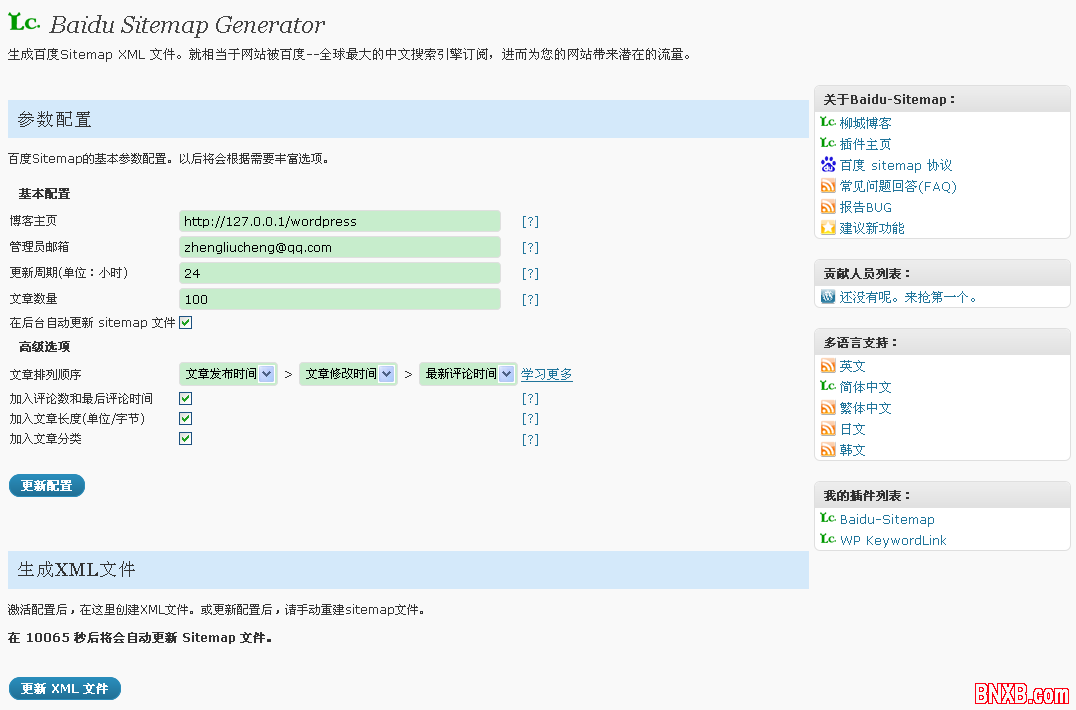Toggle 加入文章长度(单位/字节) checkbox
Screen dimensions: 1076x710
point(185,418)
